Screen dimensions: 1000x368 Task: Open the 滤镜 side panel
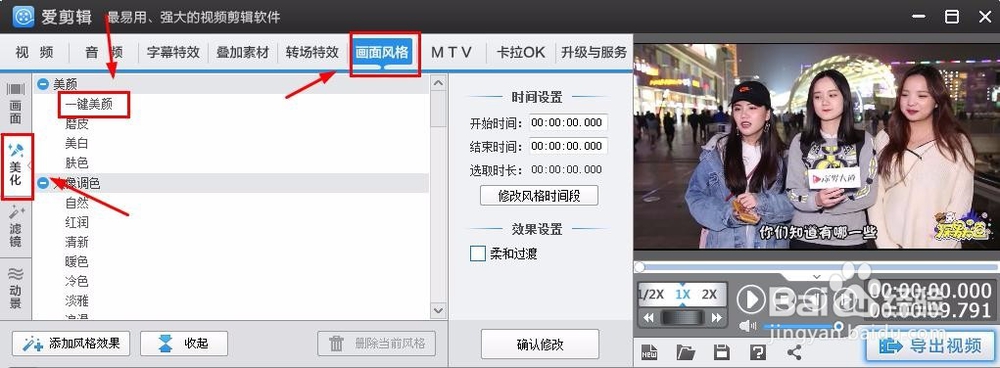[x=15, y=227]
